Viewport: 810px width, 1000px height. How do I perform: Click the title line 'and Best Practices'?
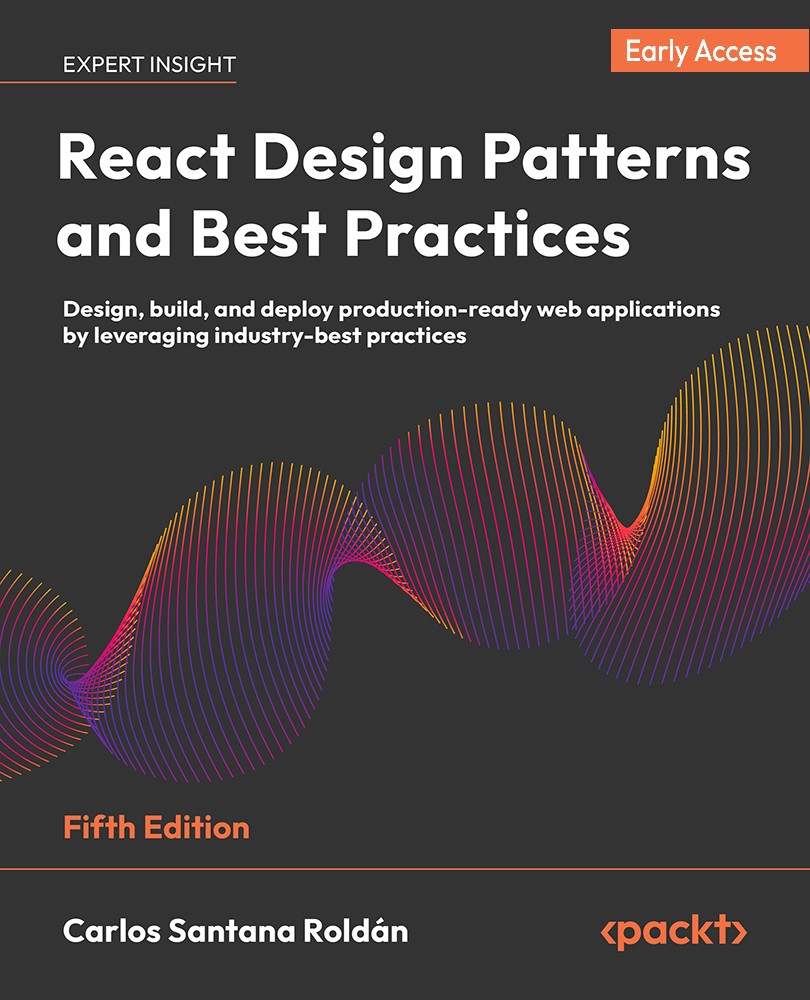point(343,233)
